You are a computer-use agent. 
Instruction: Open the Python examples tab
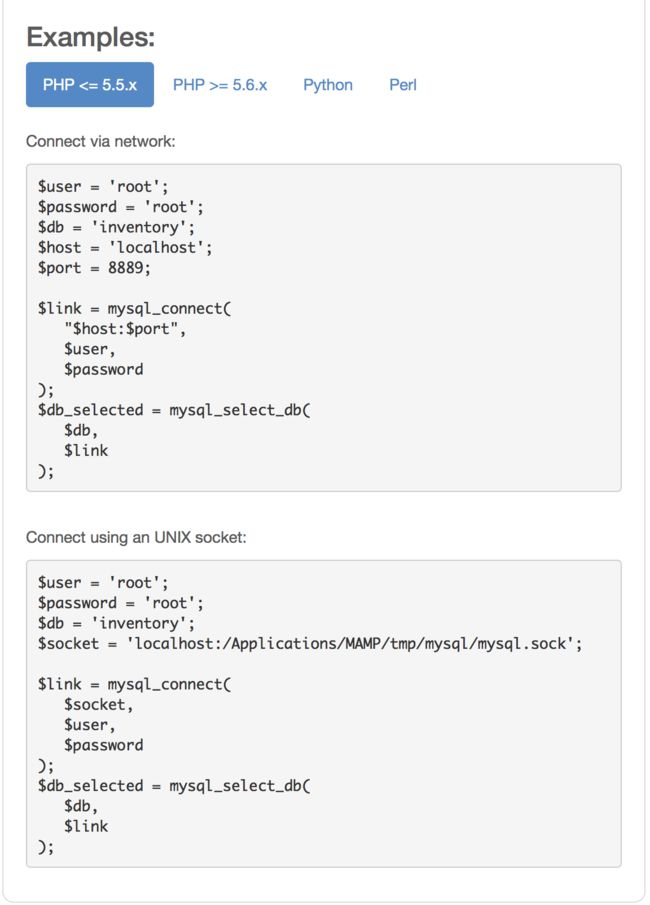[328, 85]
